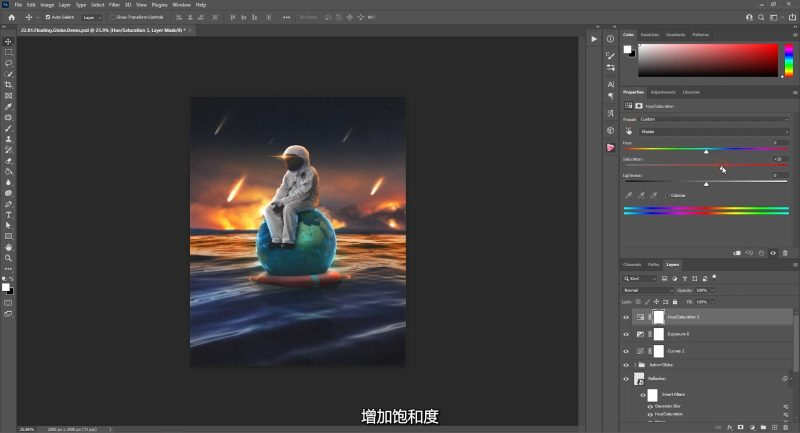Click the targeted adjustment hand tool in Properties

coord(629,131)
